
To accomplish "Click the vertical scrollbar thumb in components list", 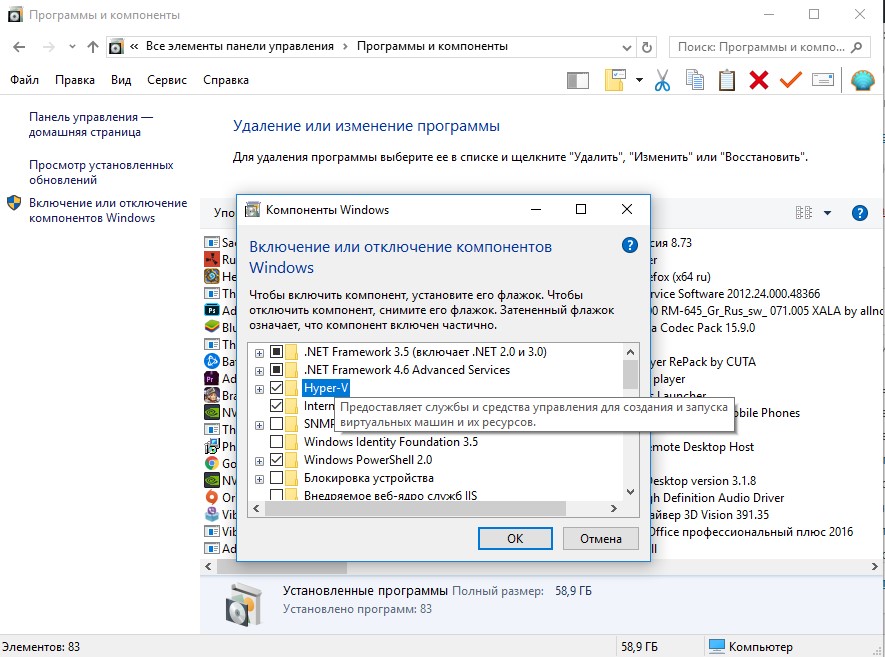I will (x=630, y=375).
